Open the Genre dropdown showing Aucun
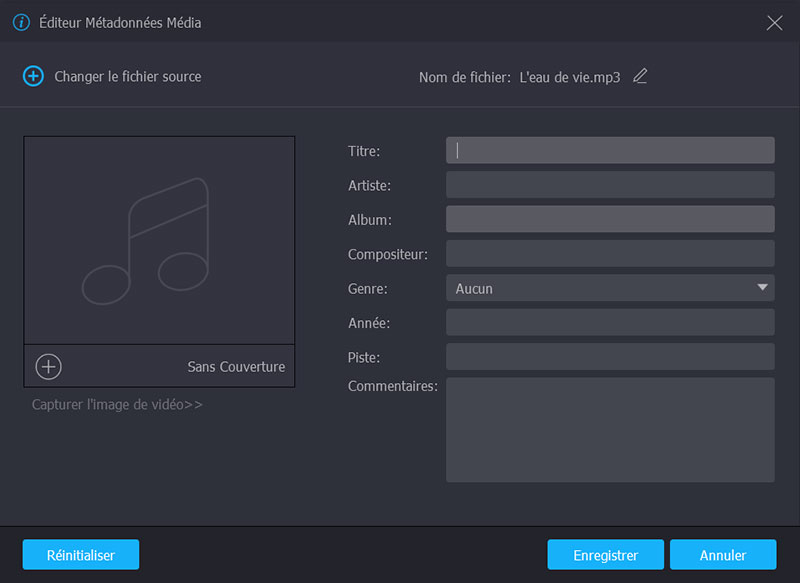 tap(610, 288)
